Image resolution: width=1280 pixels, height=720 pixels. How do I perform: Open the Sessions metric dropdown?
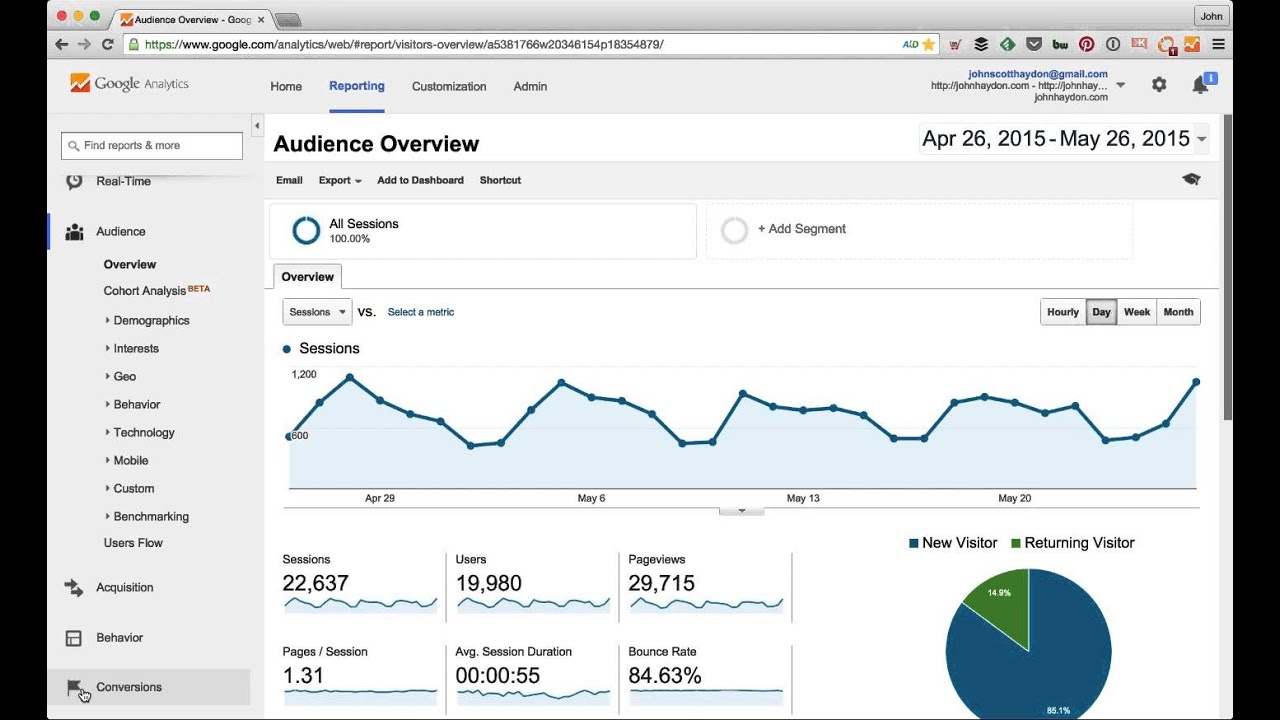pos(317,312)
